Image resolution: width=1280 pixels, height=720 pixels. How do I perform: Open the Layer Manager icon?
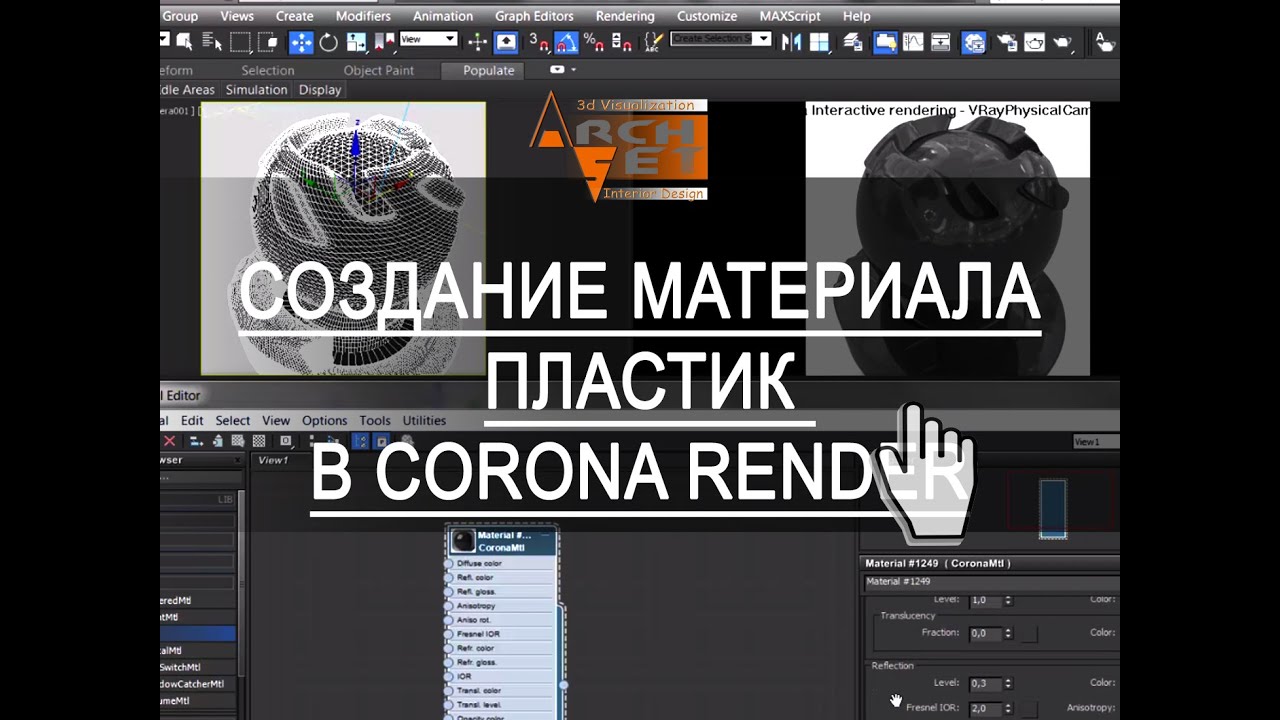point(853,42)
